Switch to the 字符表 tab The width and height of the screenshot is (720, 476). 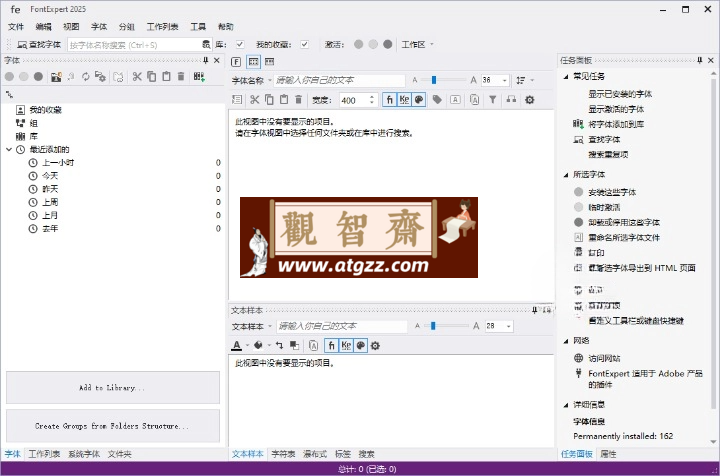(283, 454)
